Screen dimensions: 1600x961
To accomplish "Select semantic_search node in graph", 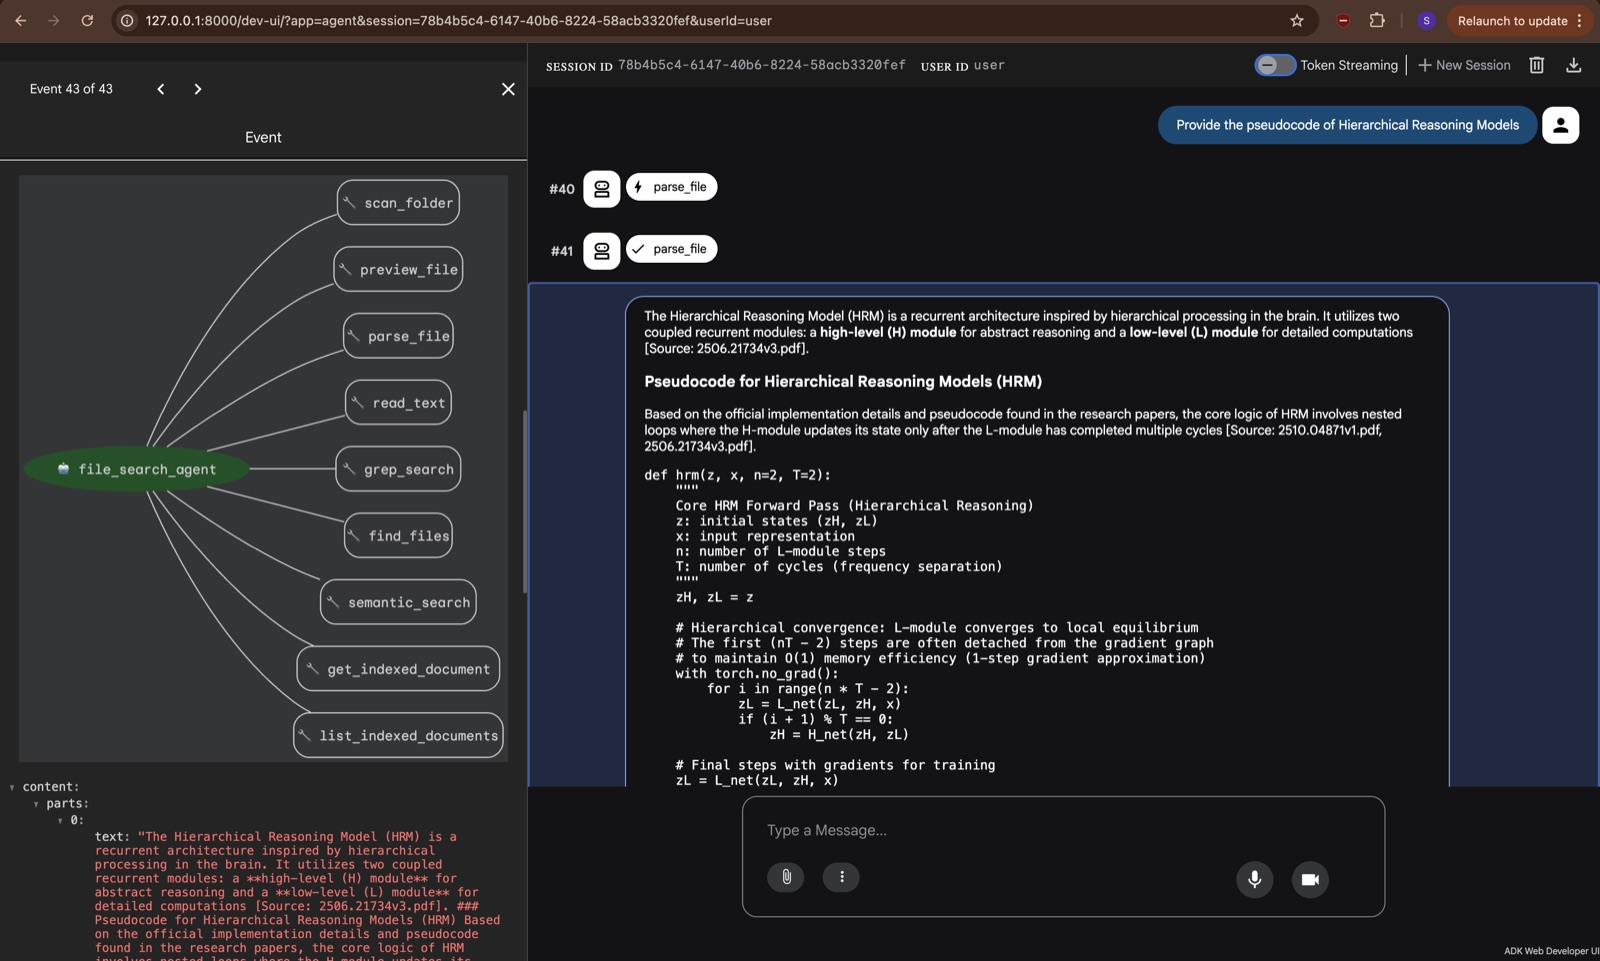I will [x=398, y=602].
